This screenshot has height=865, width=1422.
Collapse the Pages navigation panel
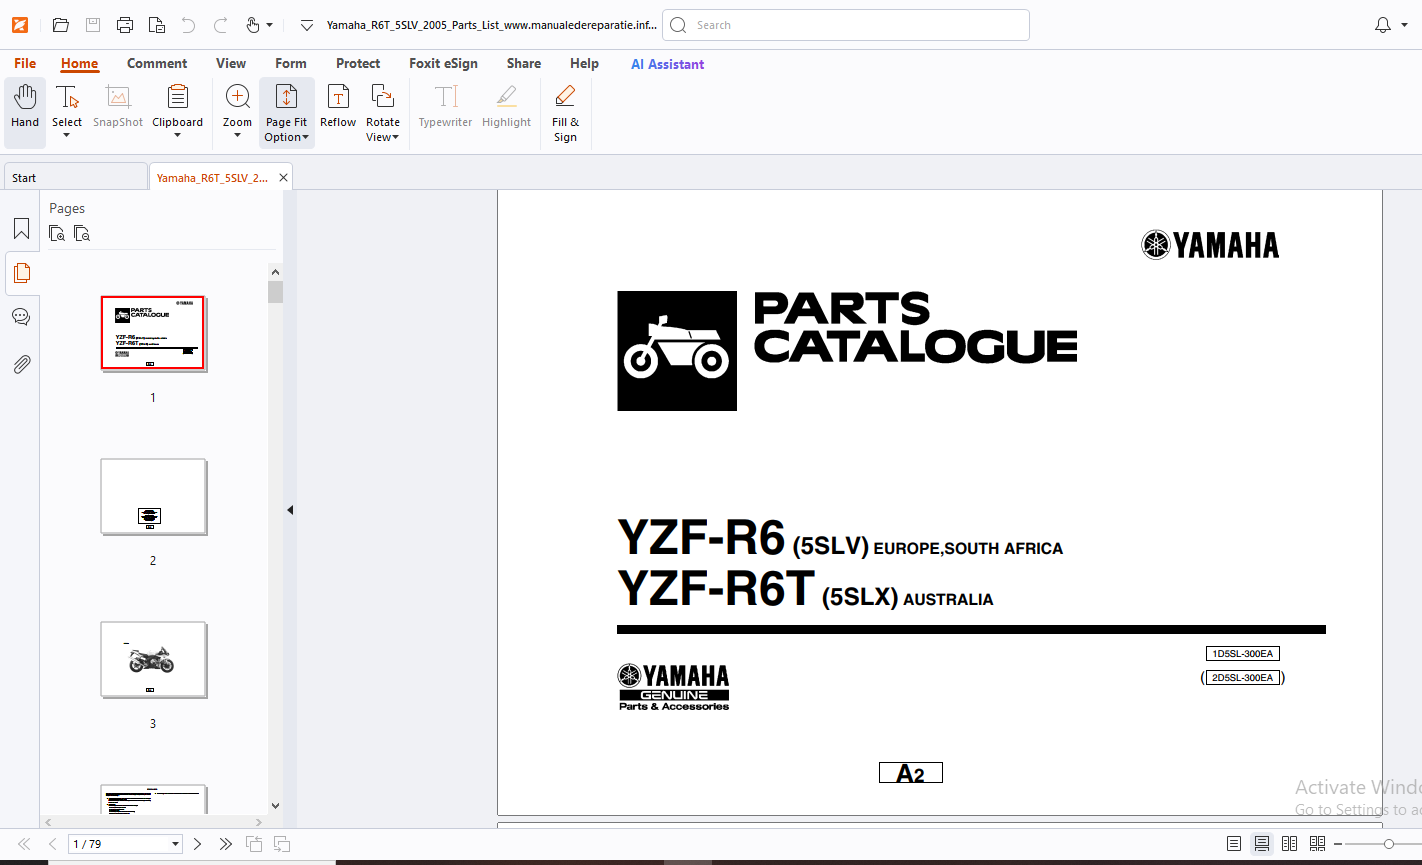[x=290, y=510]
